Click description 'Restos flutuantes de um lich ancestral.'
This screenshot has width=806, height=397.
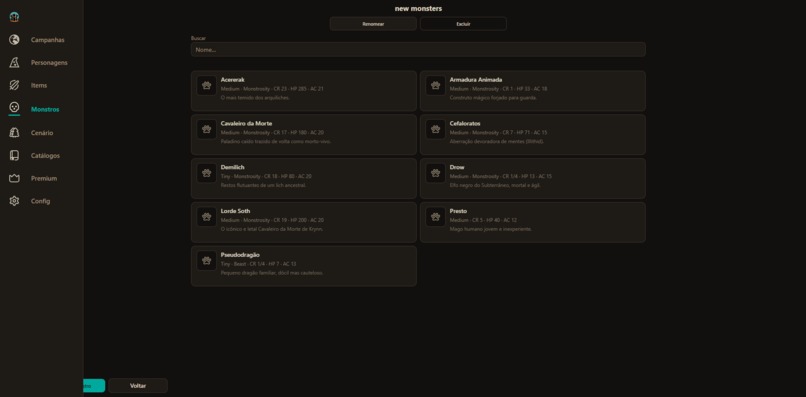click(x=263, y=185)
